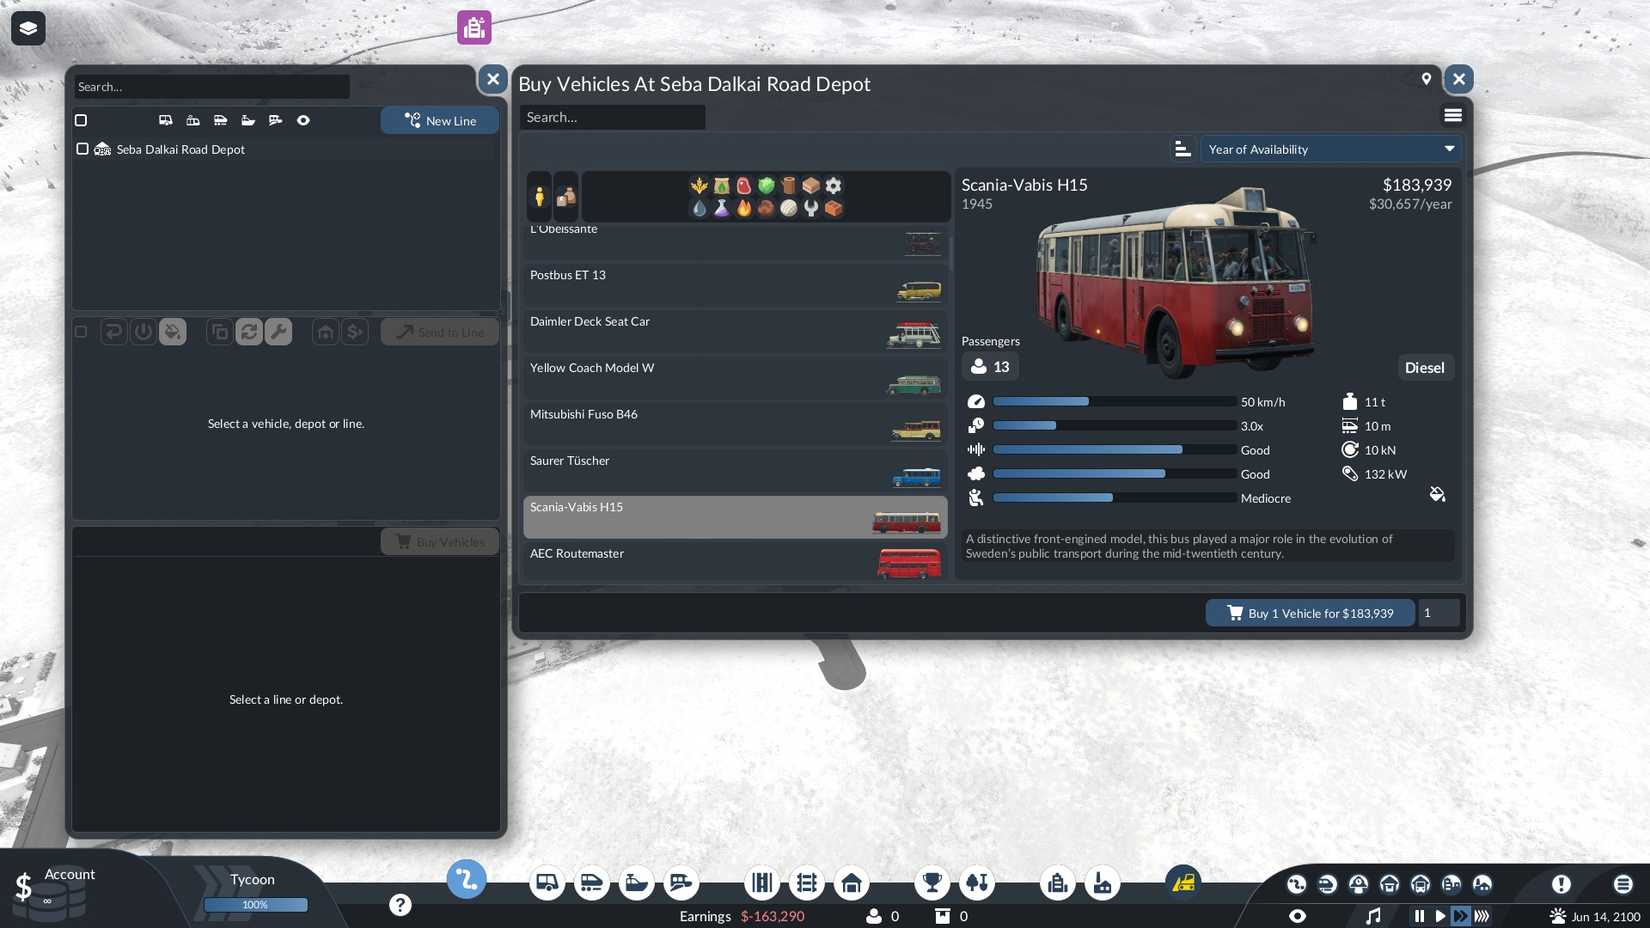
Task: Expand the Year of Availability dropdown
Action: tap(1330, 149)
